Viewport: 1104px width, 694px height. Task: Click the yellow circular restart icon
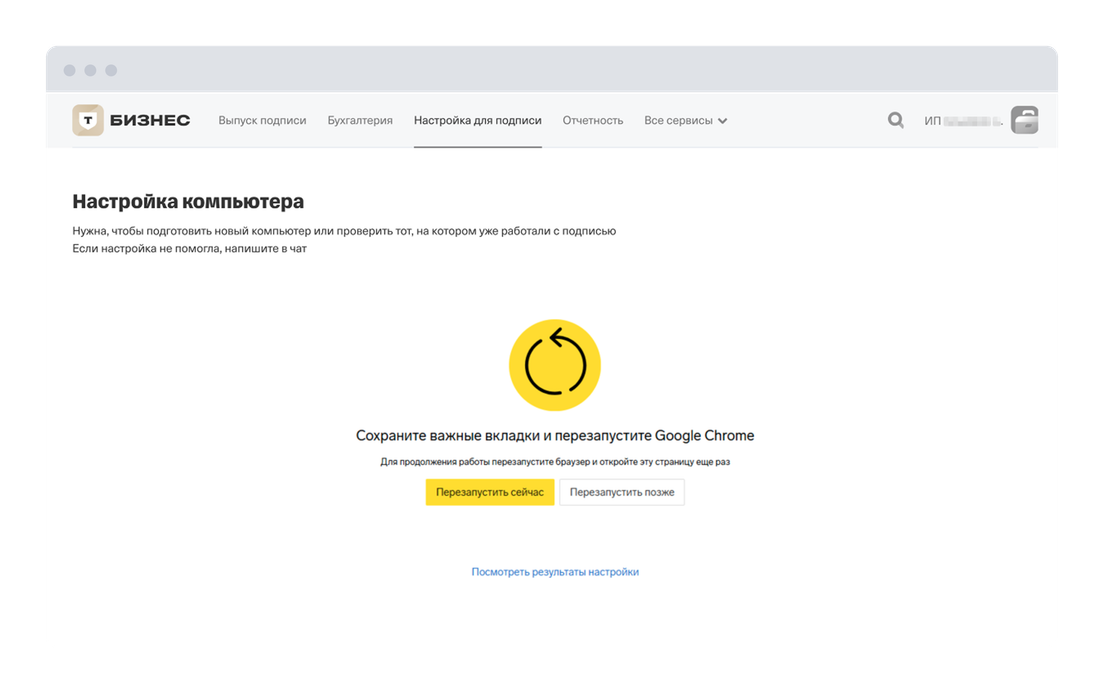tap(555, 365)
